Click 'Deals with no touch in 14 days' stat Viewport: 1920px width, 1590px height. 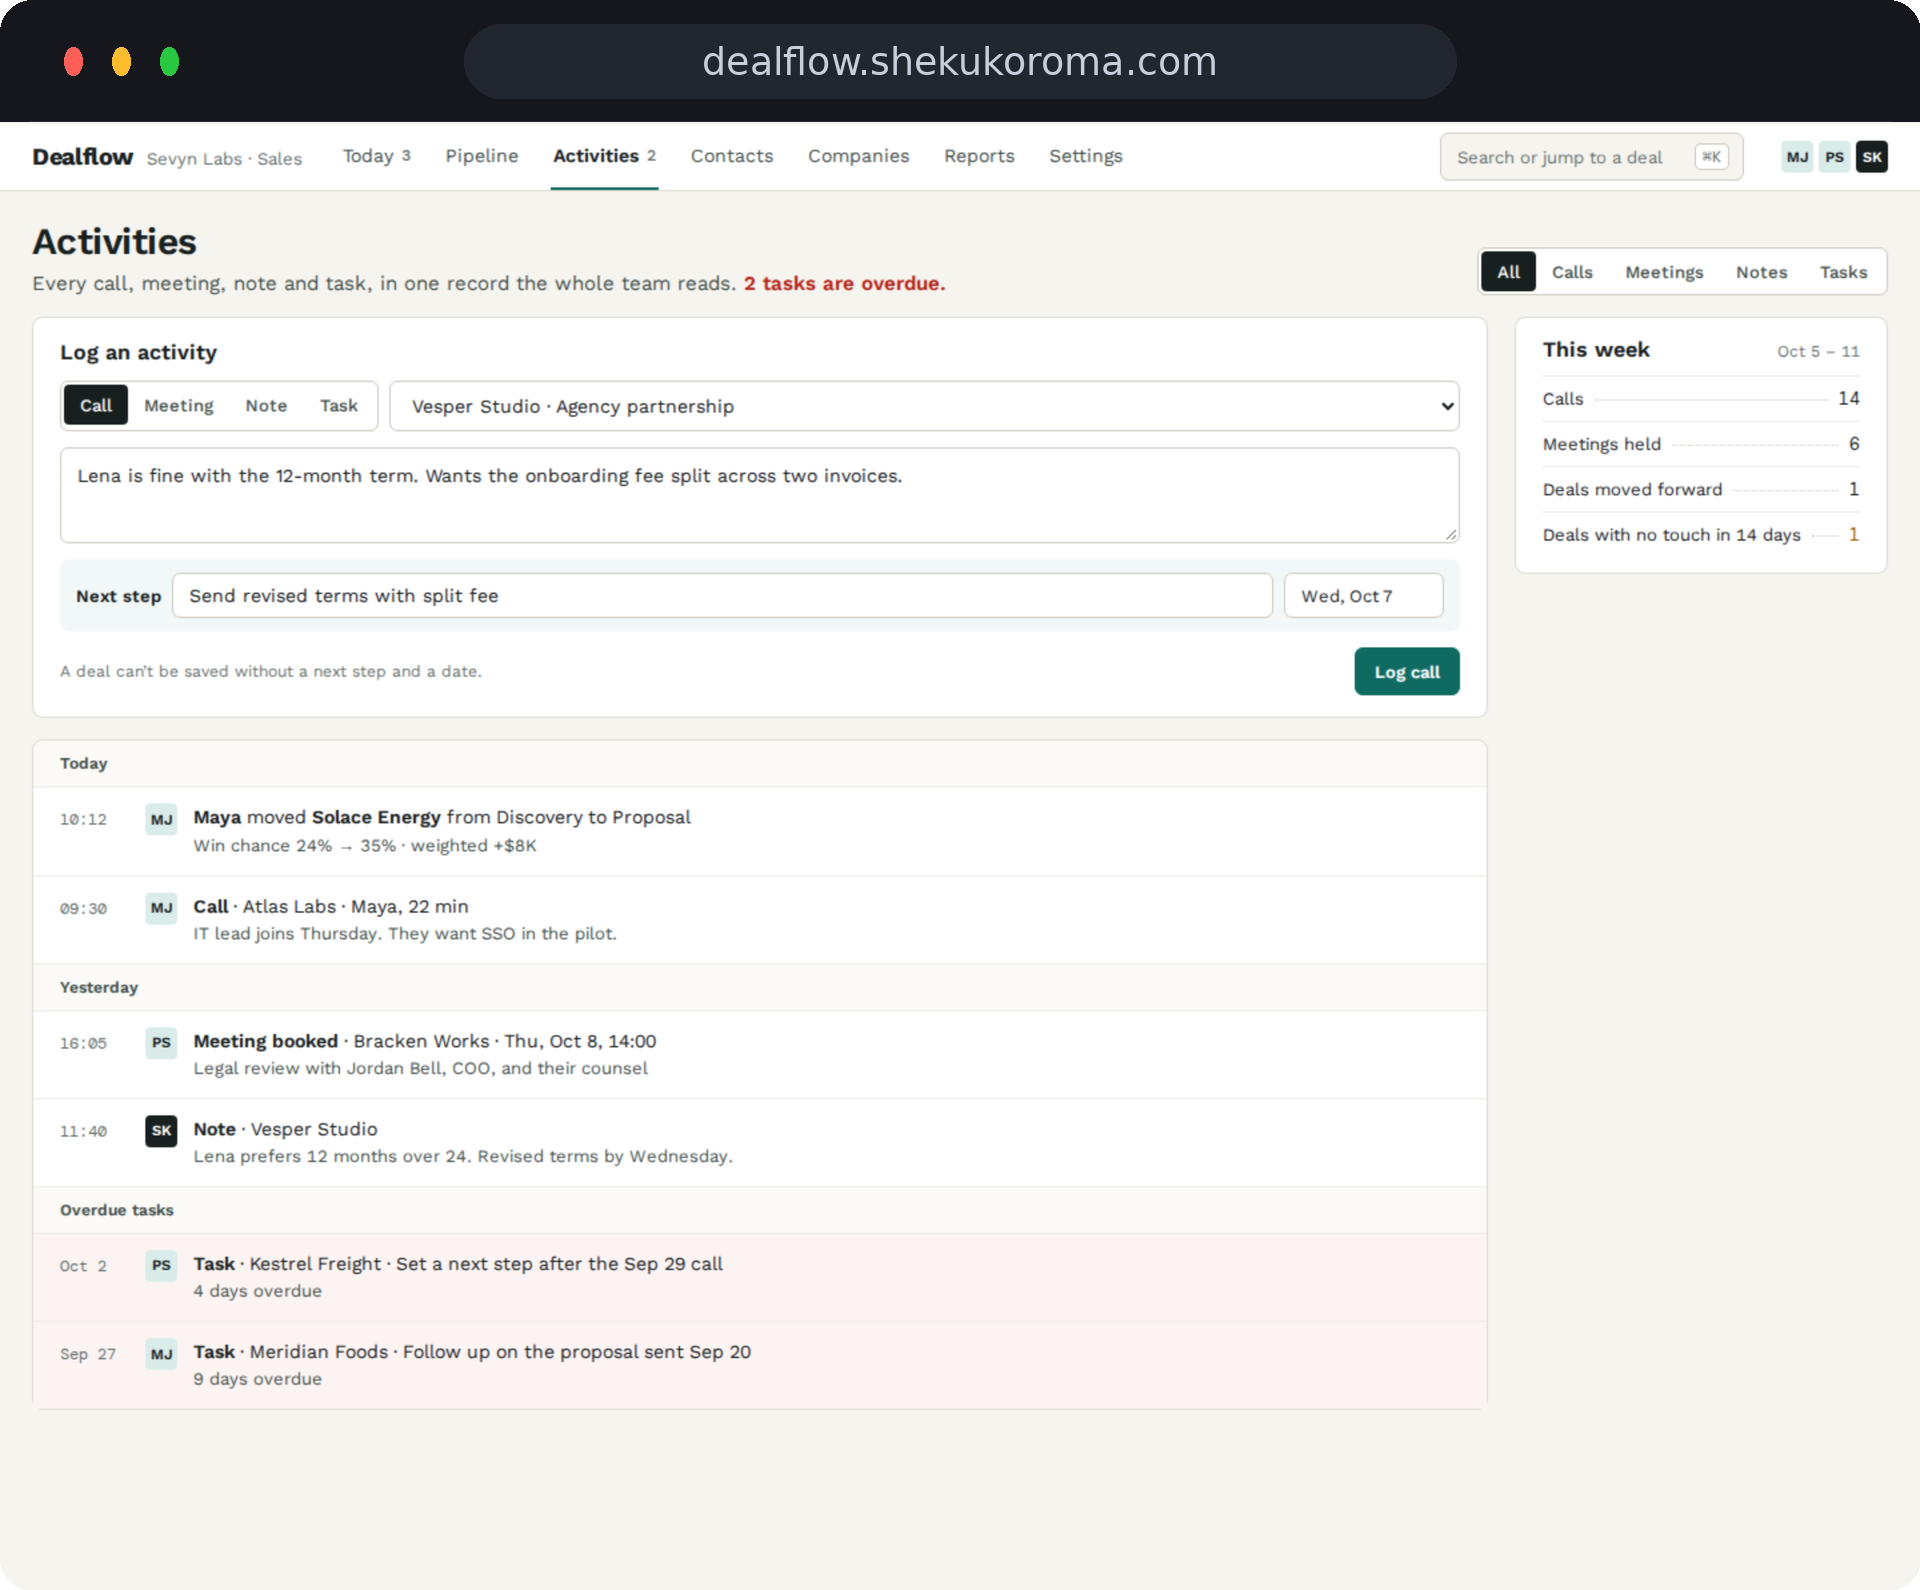pyautogui.click(x=1701, y=535)
